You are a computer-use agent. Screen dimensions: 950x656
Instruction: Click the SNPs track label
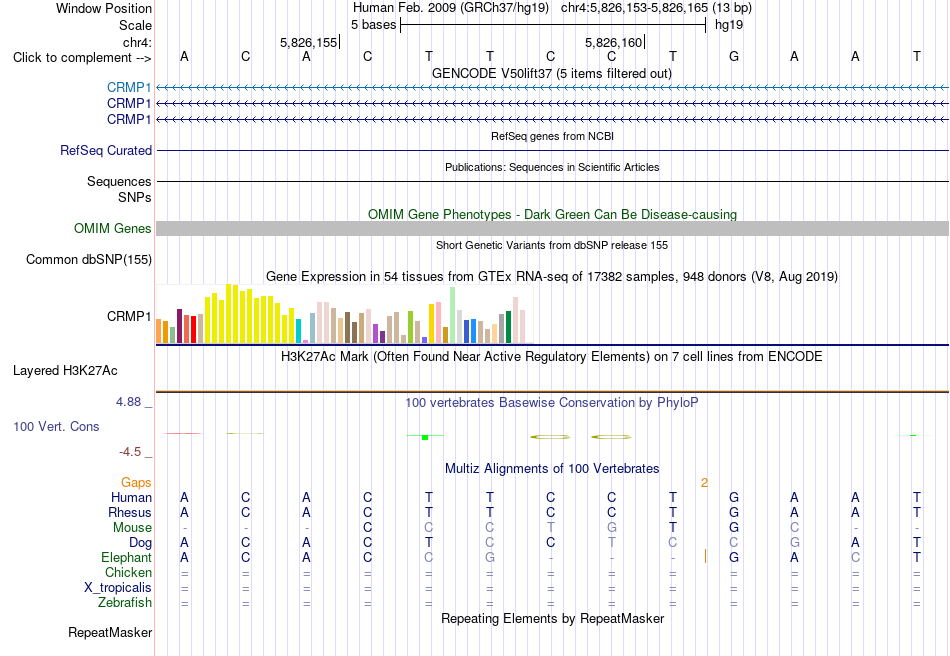(135, 197)
